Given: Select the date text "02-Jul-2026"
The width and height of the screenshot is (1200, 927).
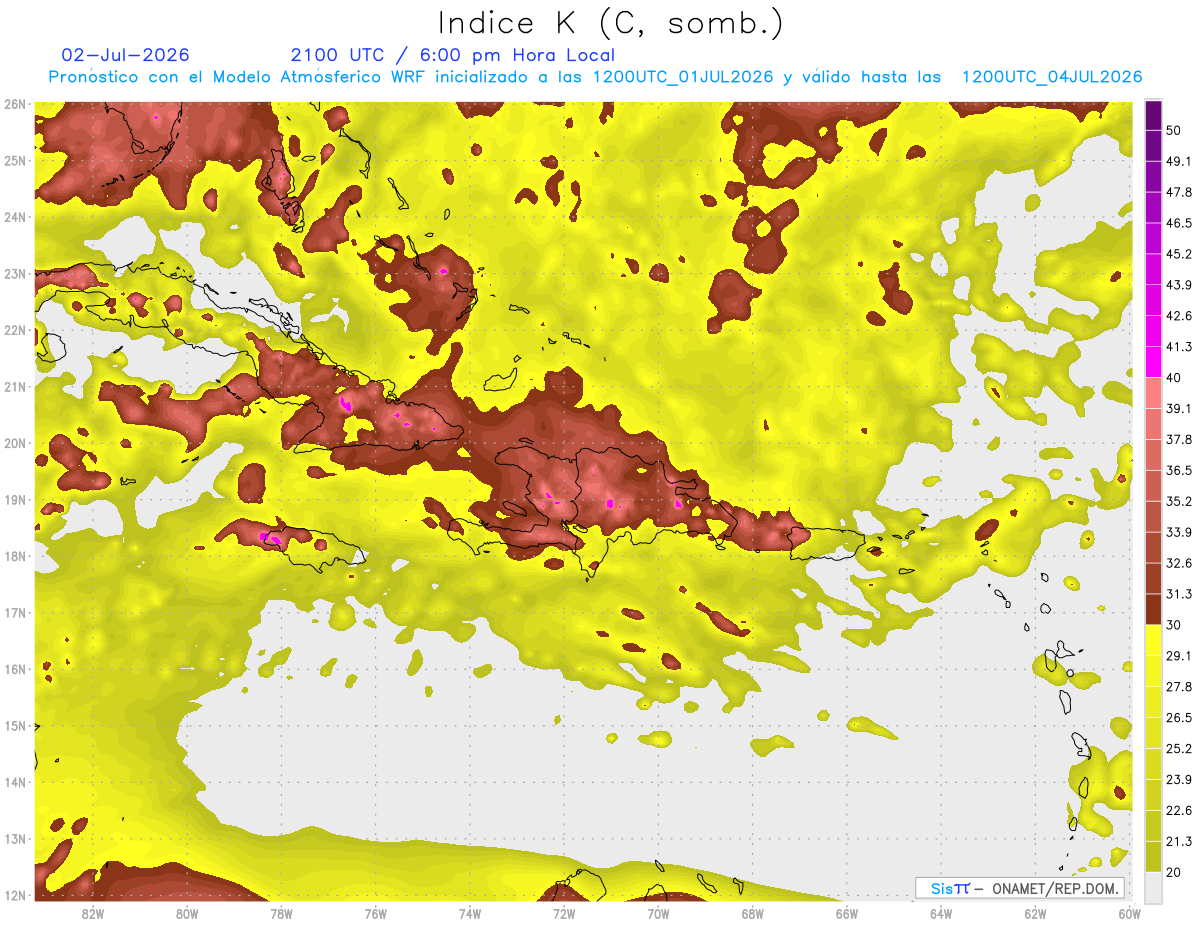Looking at the screenshot, I should tap(126, 55).
